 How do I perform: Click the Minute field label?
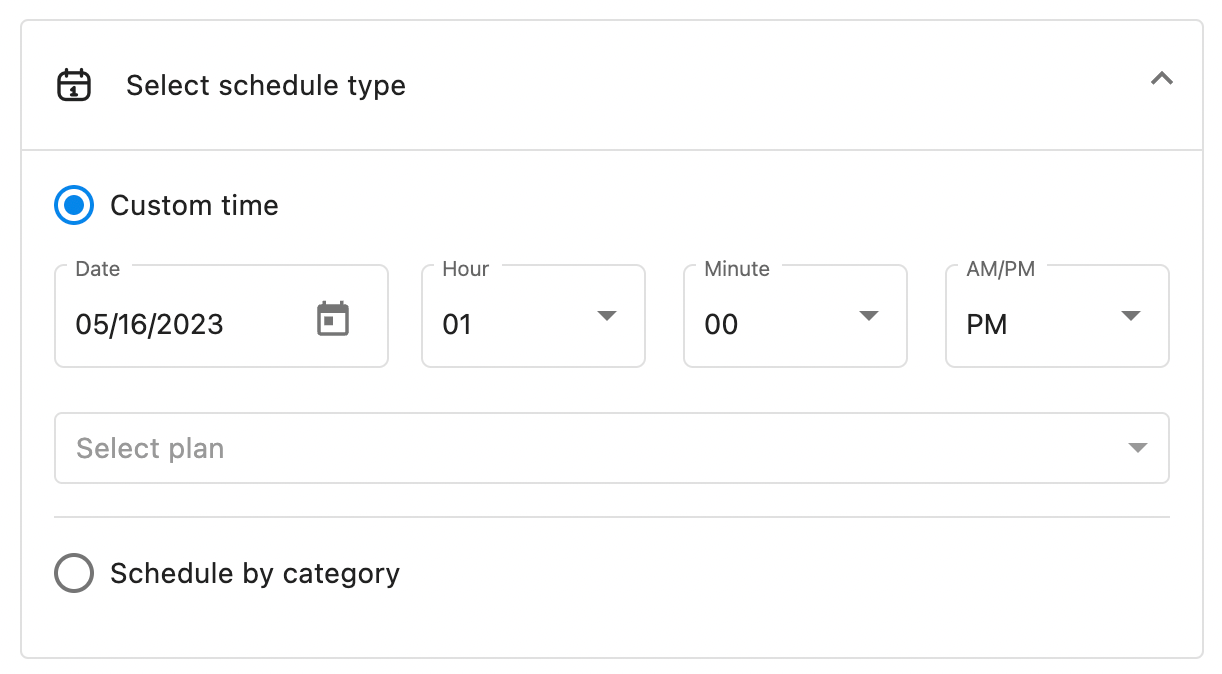pos(737,269)
